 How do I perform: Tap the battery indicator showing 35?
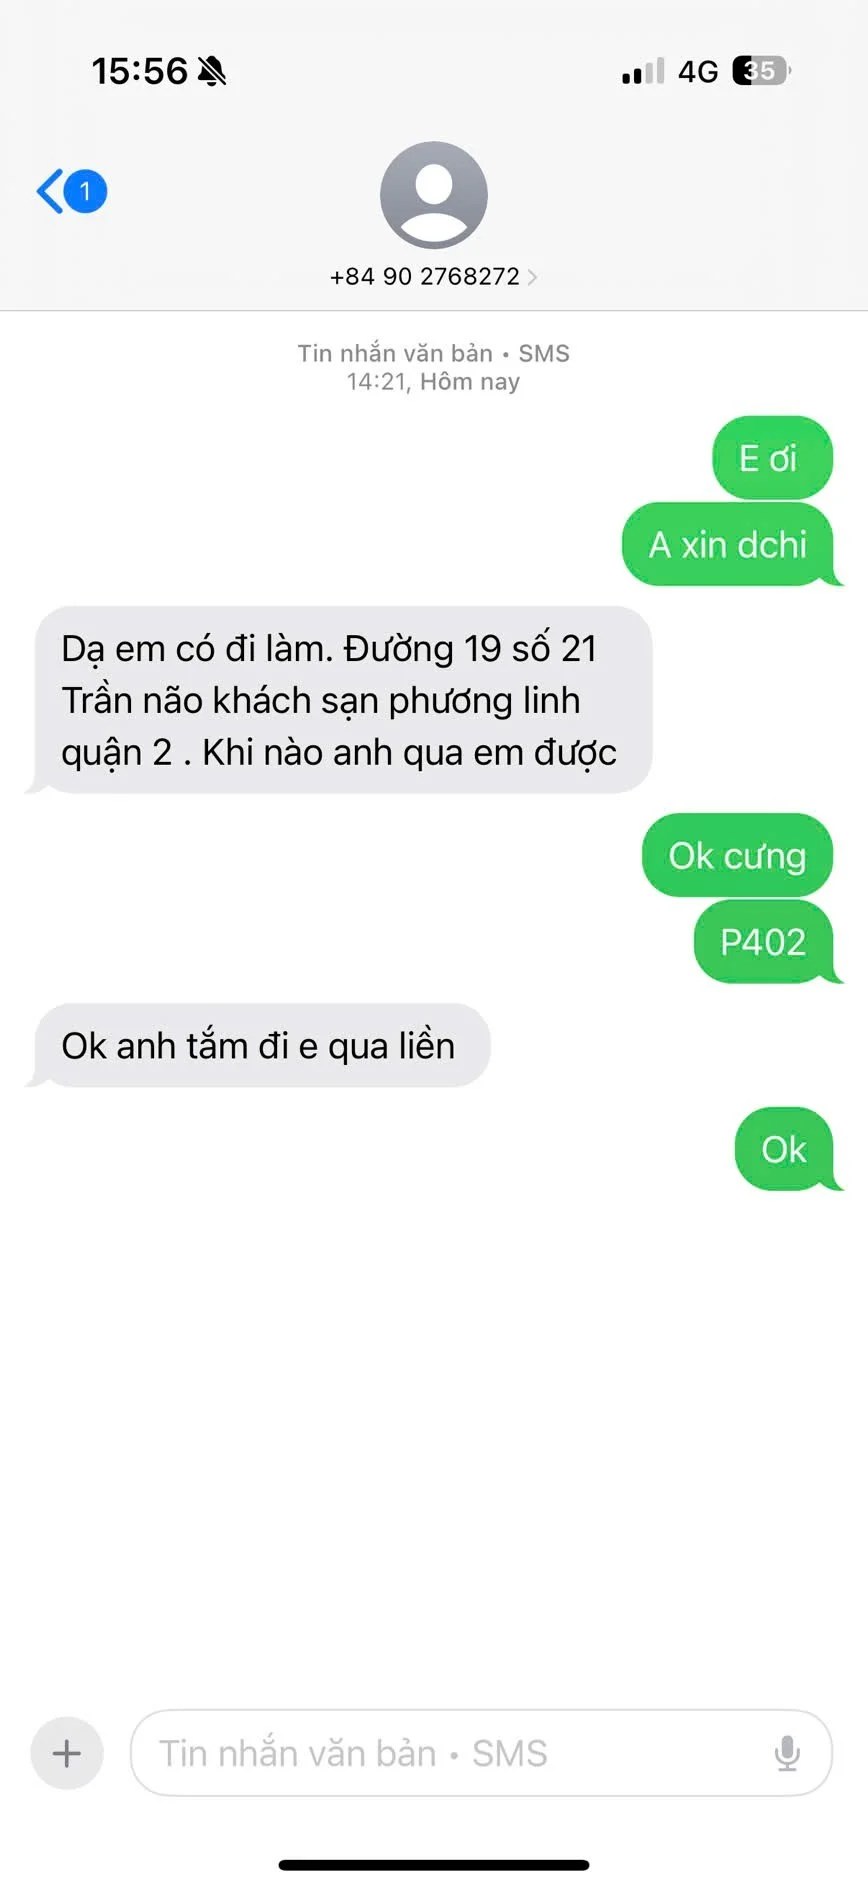(x=761, y=71)
